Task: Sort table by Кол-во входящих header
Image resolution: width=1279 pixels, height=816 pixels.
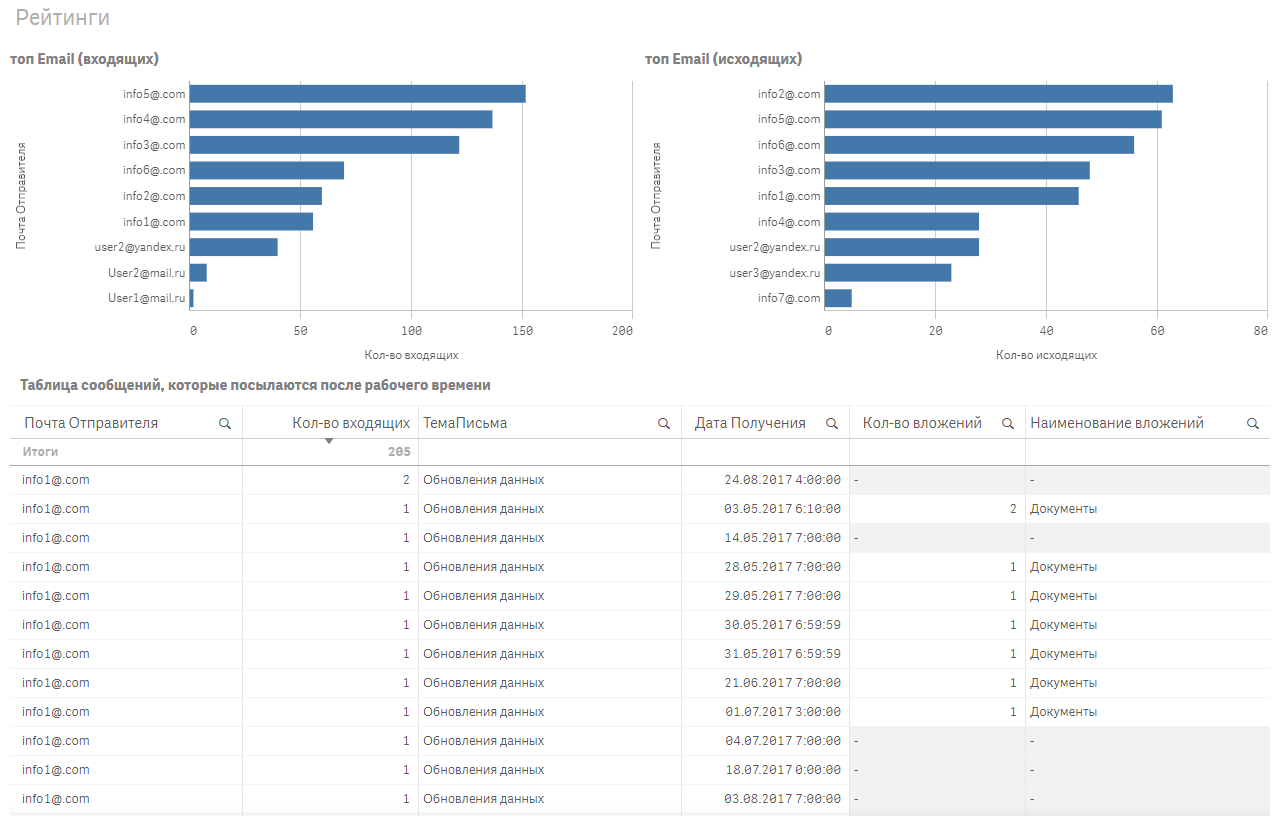Action: coord(351,423)
